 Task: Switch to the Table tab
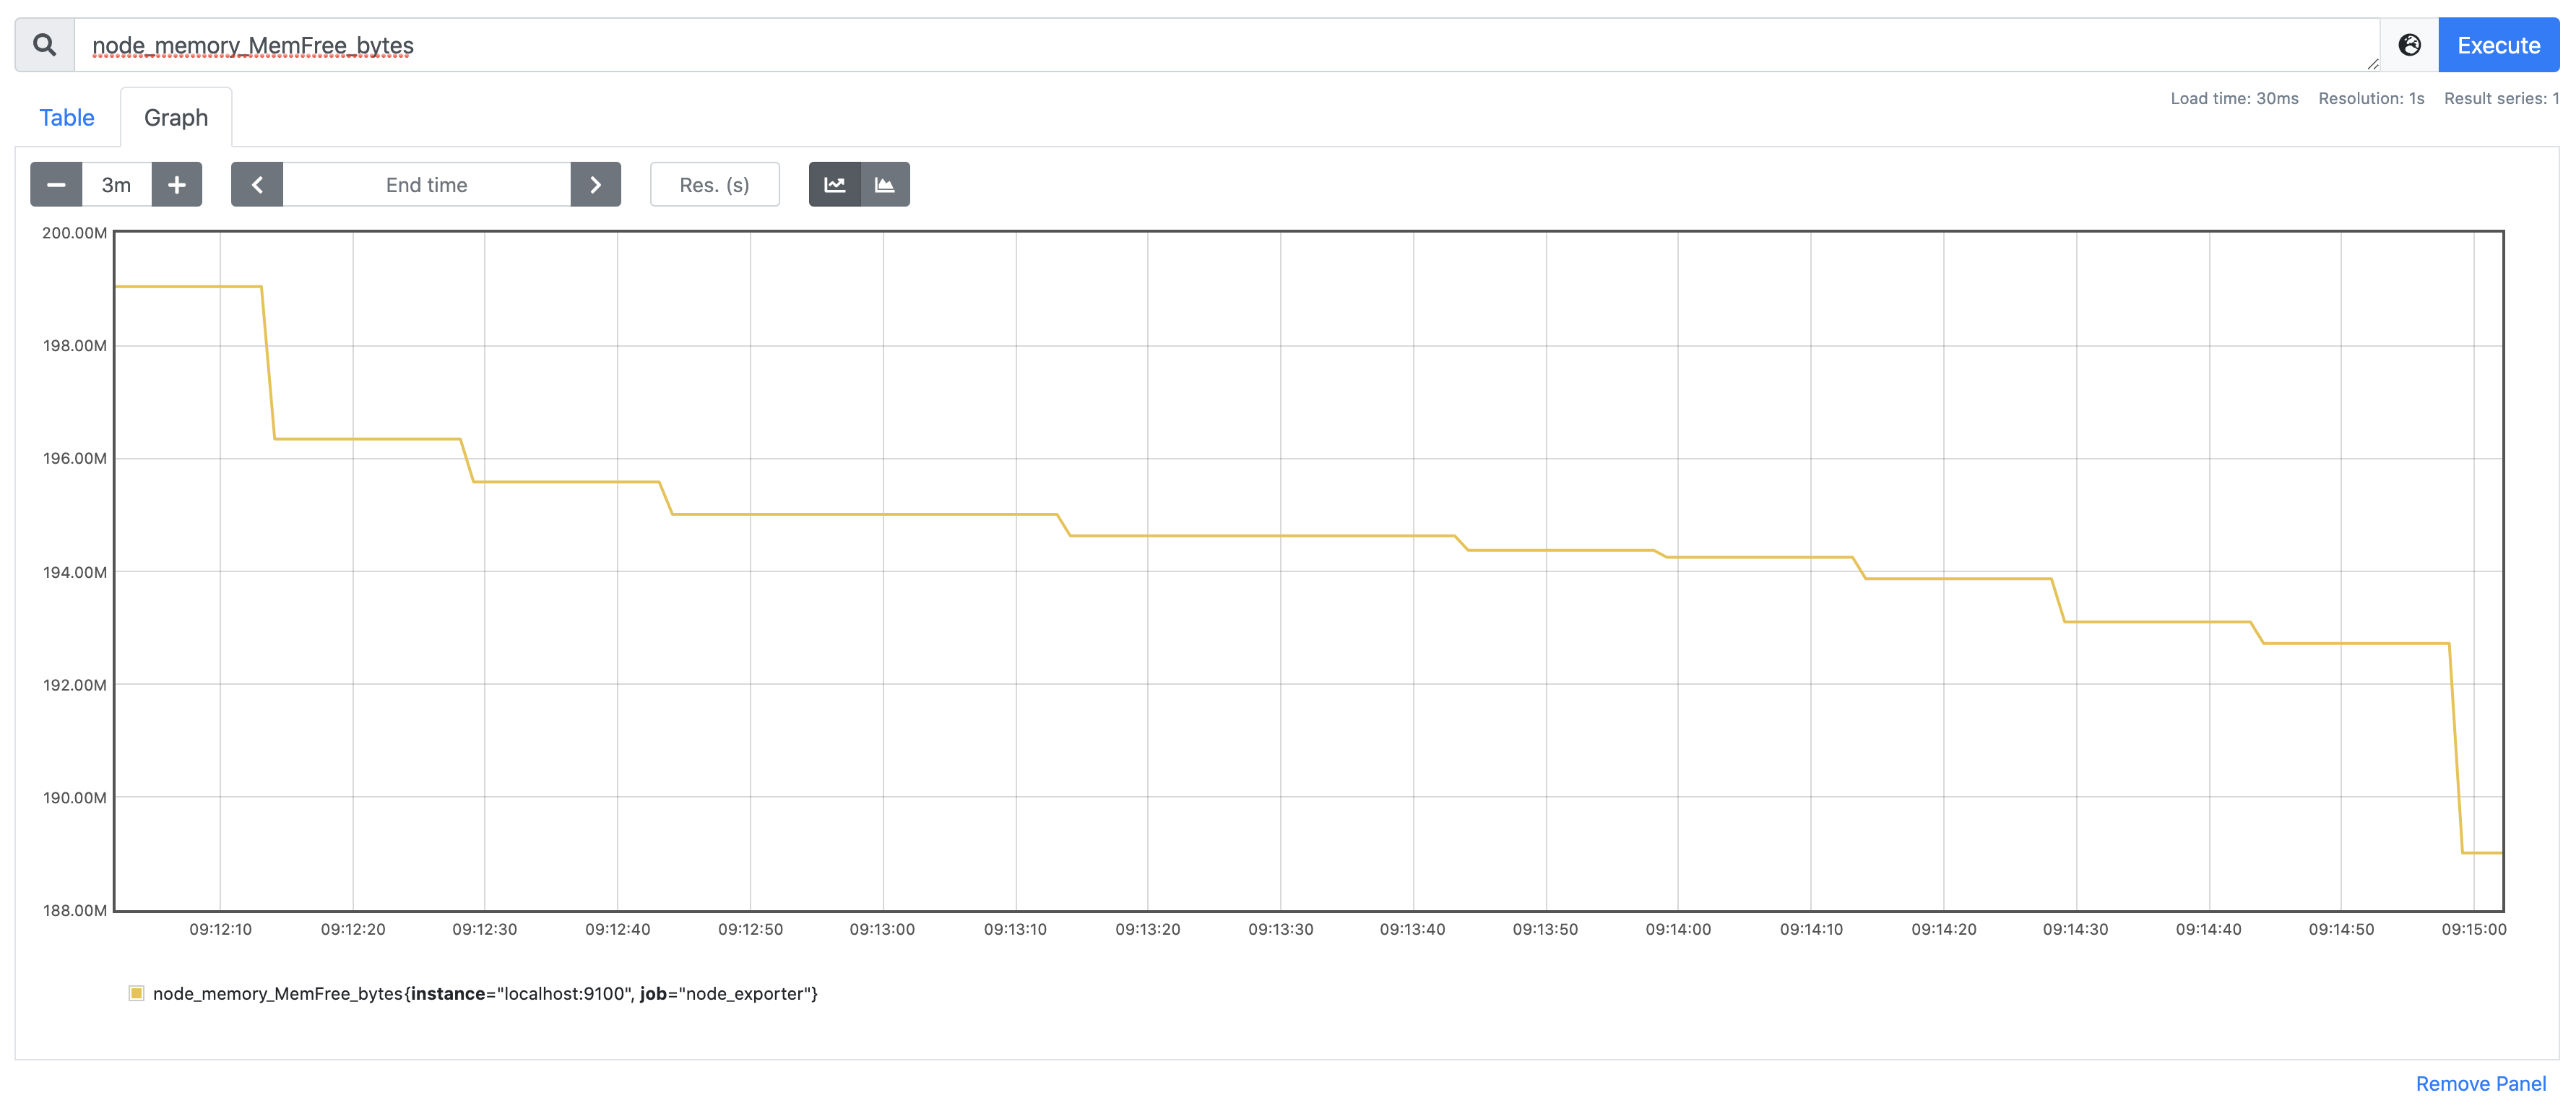[x=67, y=118]
